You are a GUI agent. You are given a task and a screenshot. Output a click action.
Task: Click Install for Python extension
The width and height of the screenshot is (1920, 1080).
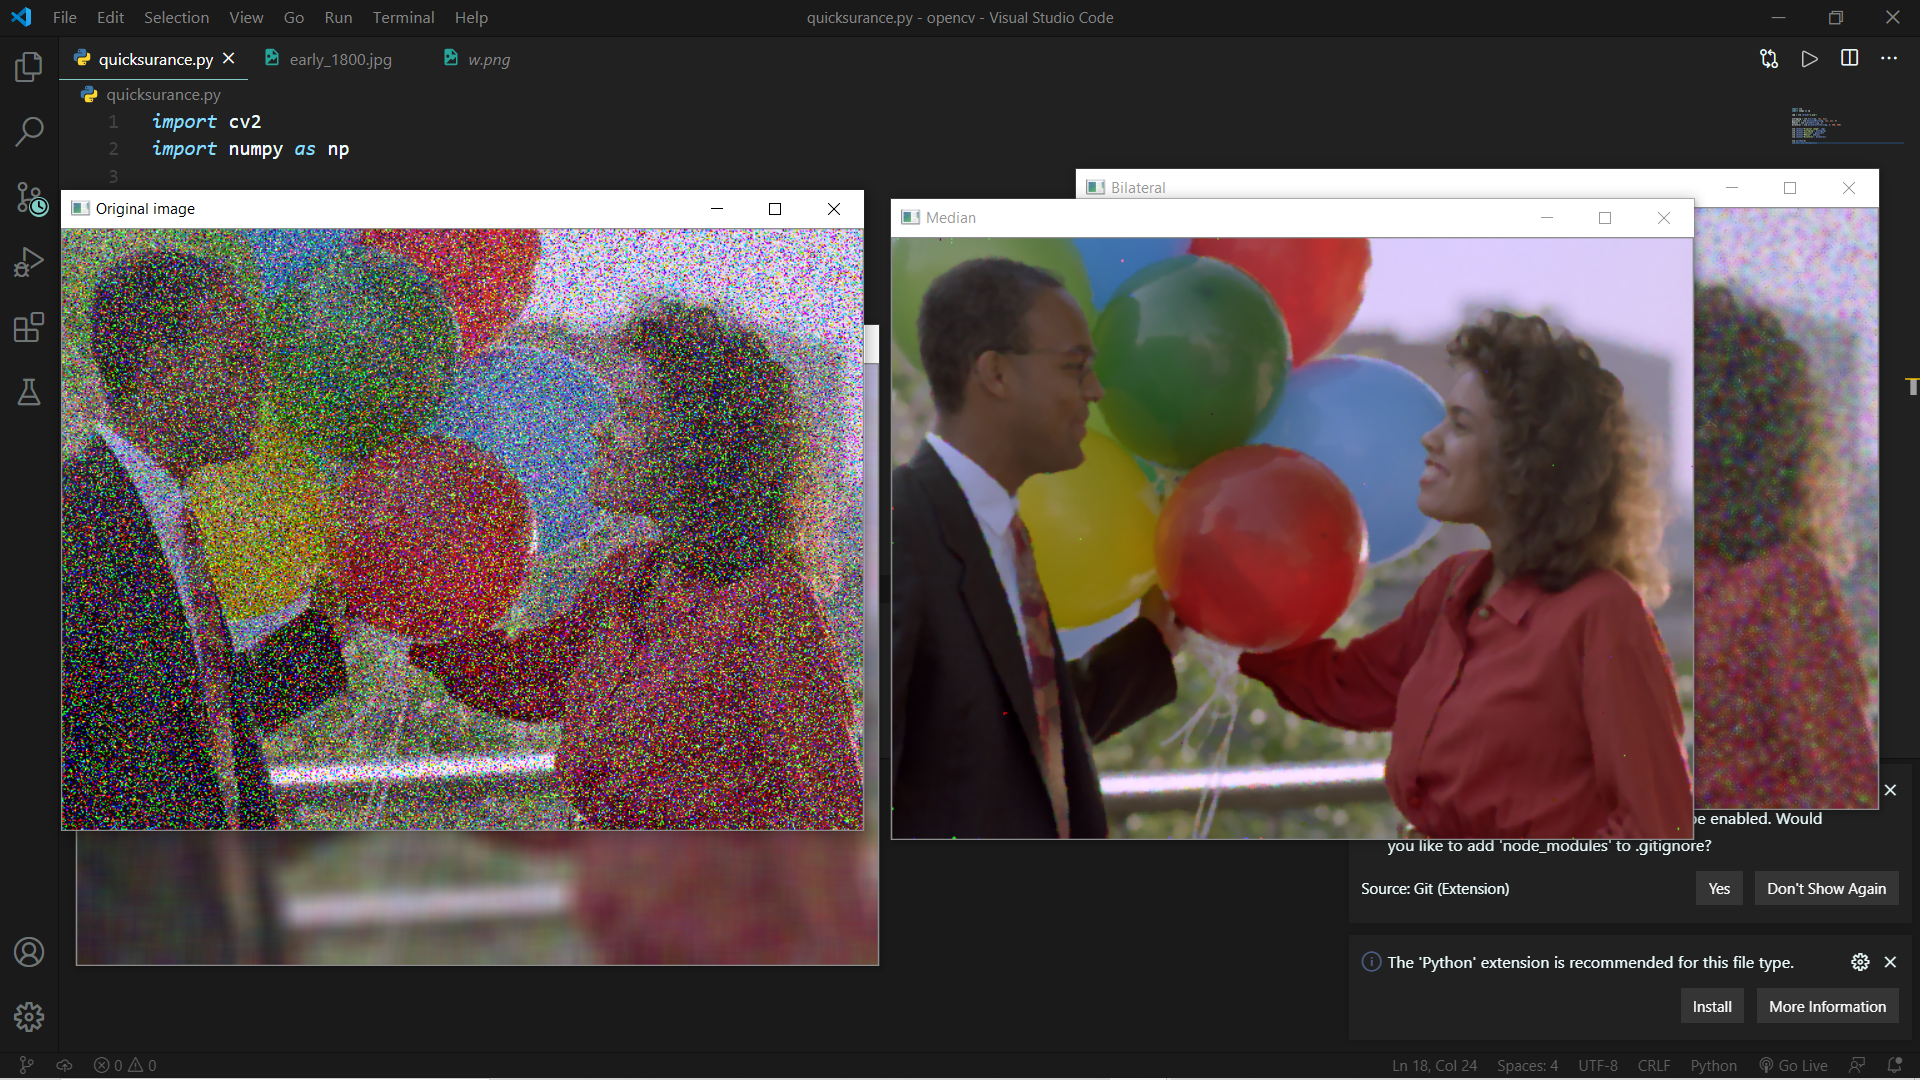coord(1711,1007)
